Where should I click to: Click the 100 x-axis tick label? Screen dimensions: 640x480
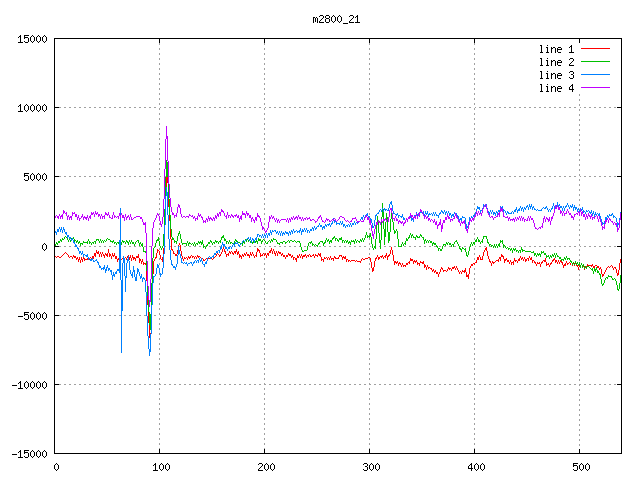tap(160, 467)
